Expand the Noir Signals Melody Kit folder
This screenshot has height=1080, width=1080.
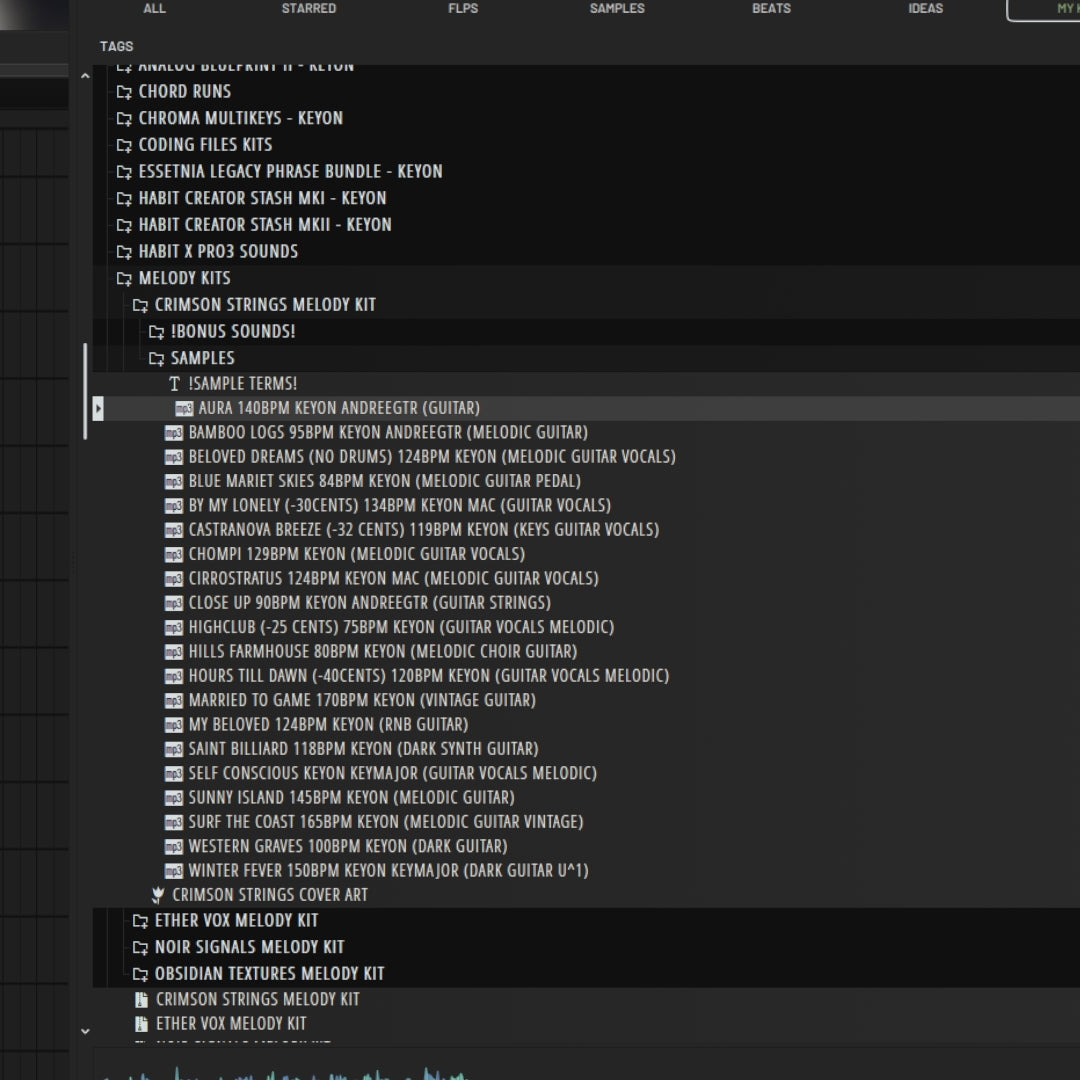(x=140, y=947)
